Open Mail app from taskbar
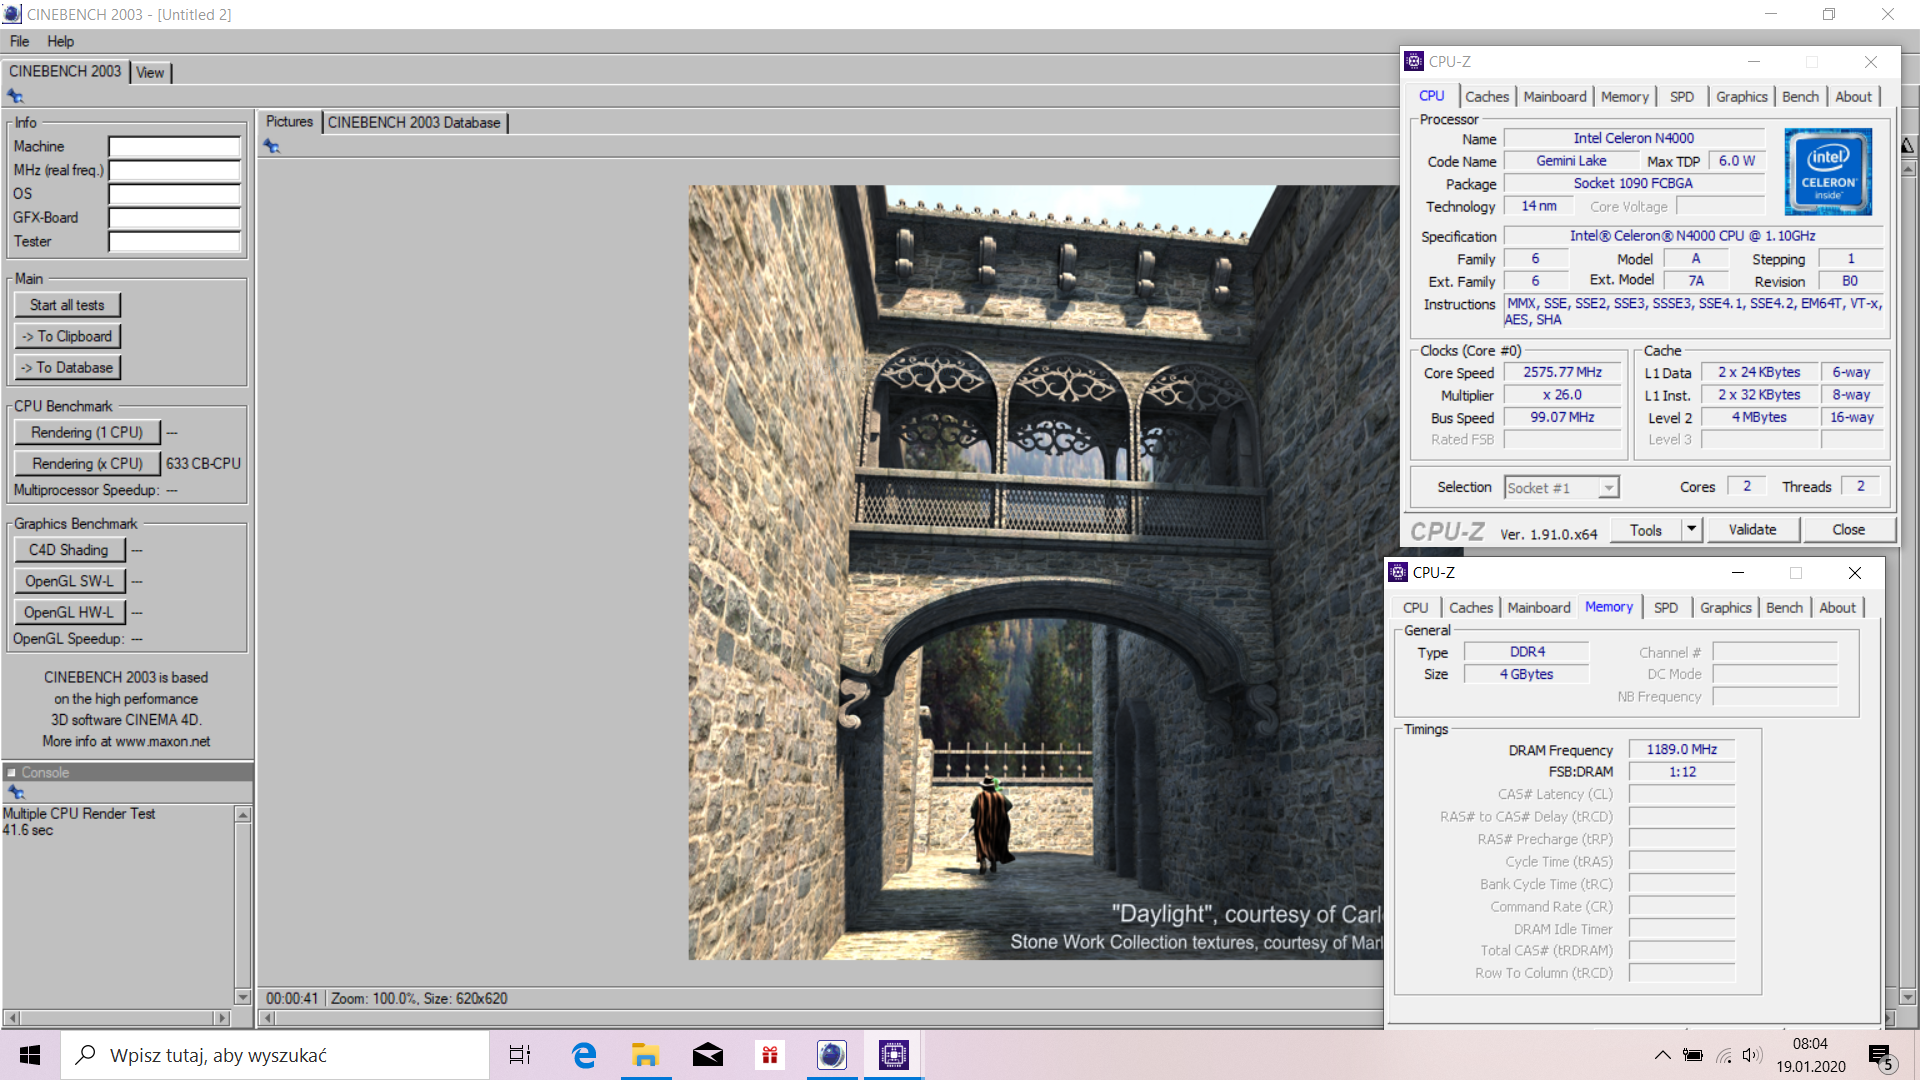Screen dimensions: 1920x1080 click(x=708, y=1055)
